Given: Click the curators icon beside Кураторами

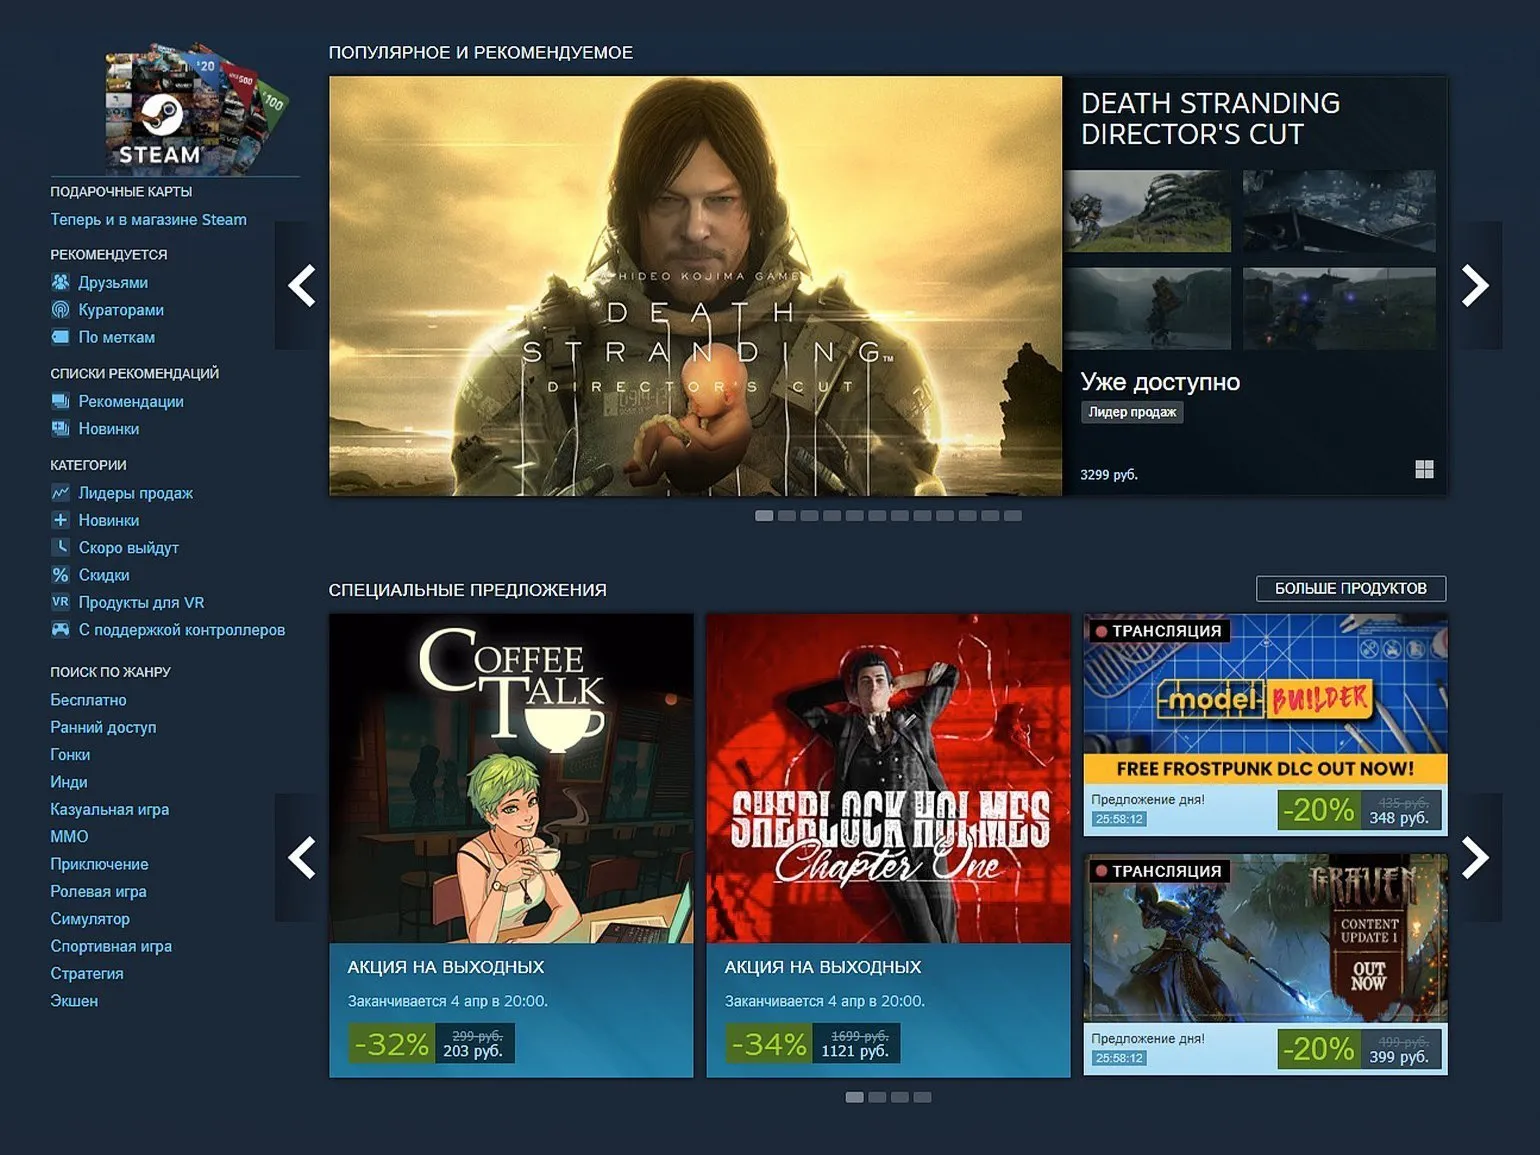Looking at the screenshot, I should click(x=61, y=310).
